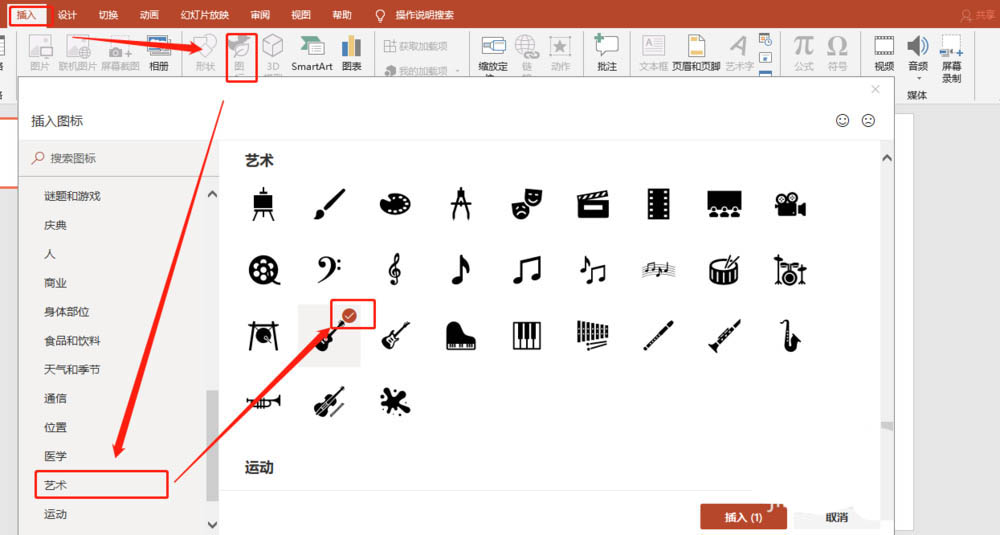
Task: Open the 医学 category
Action: tap(55, 456)
